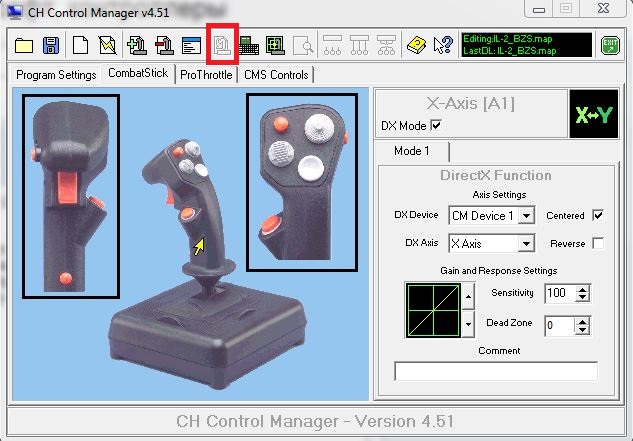Viewport: 633px width, 441px height.
Task: Click the greyed joystick download icon in toolbar
Action: [x=222, y=44]
